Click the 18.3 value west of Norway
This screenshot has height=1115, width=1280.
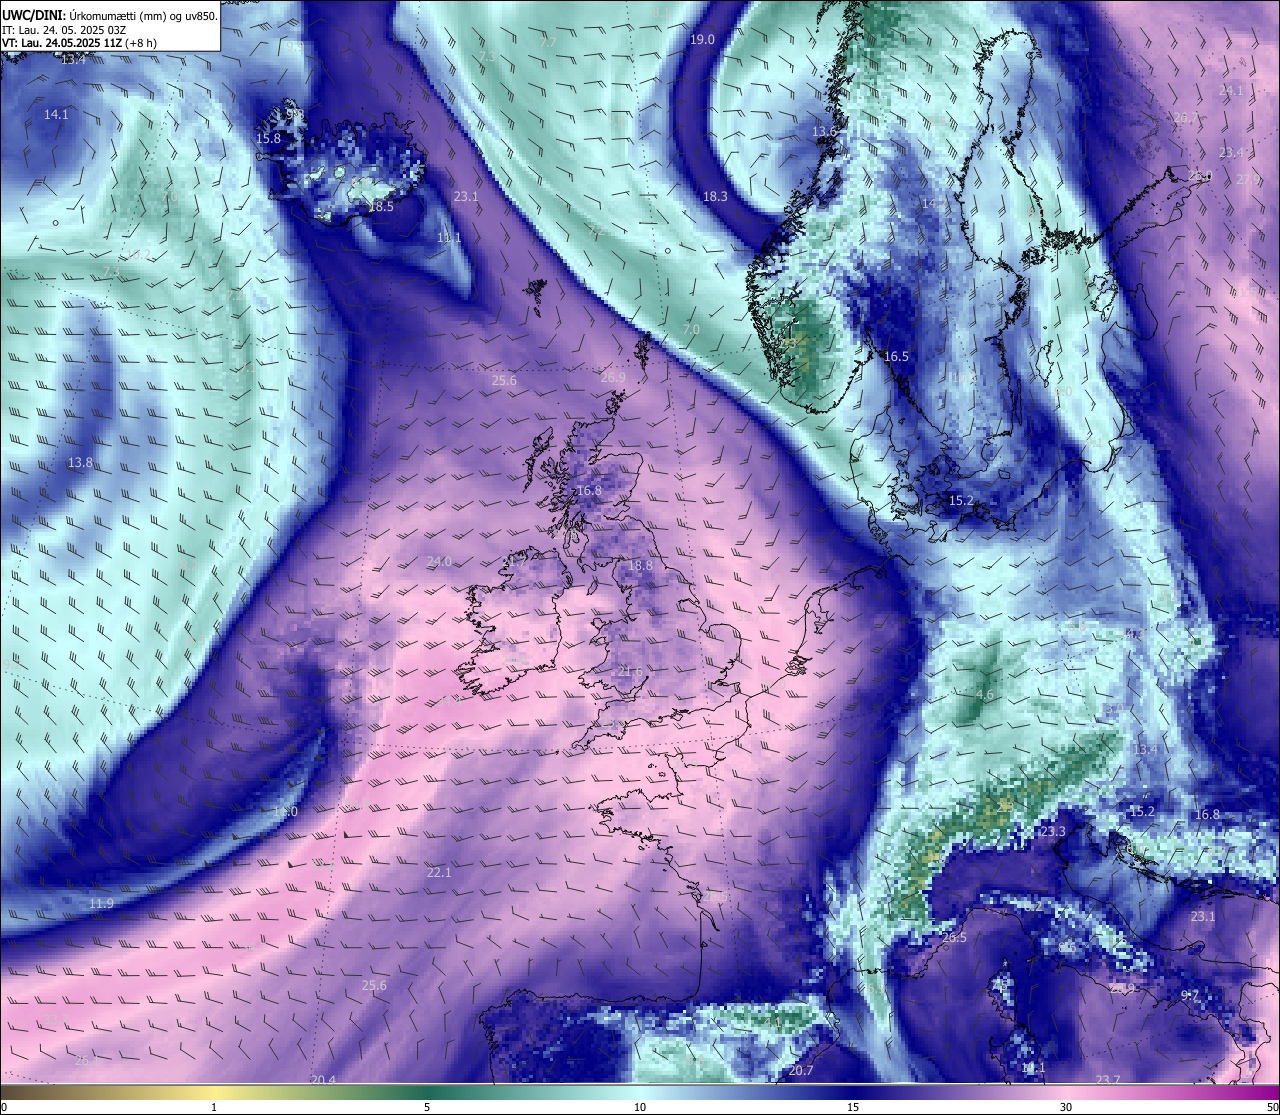715,197
